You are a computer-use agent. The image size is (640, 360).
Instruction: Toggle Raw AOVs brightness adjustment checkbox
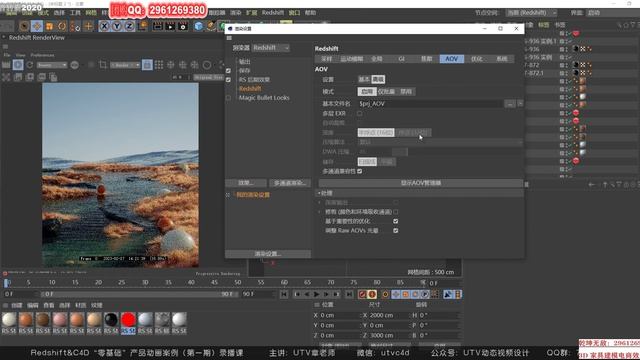pos(396,231)
